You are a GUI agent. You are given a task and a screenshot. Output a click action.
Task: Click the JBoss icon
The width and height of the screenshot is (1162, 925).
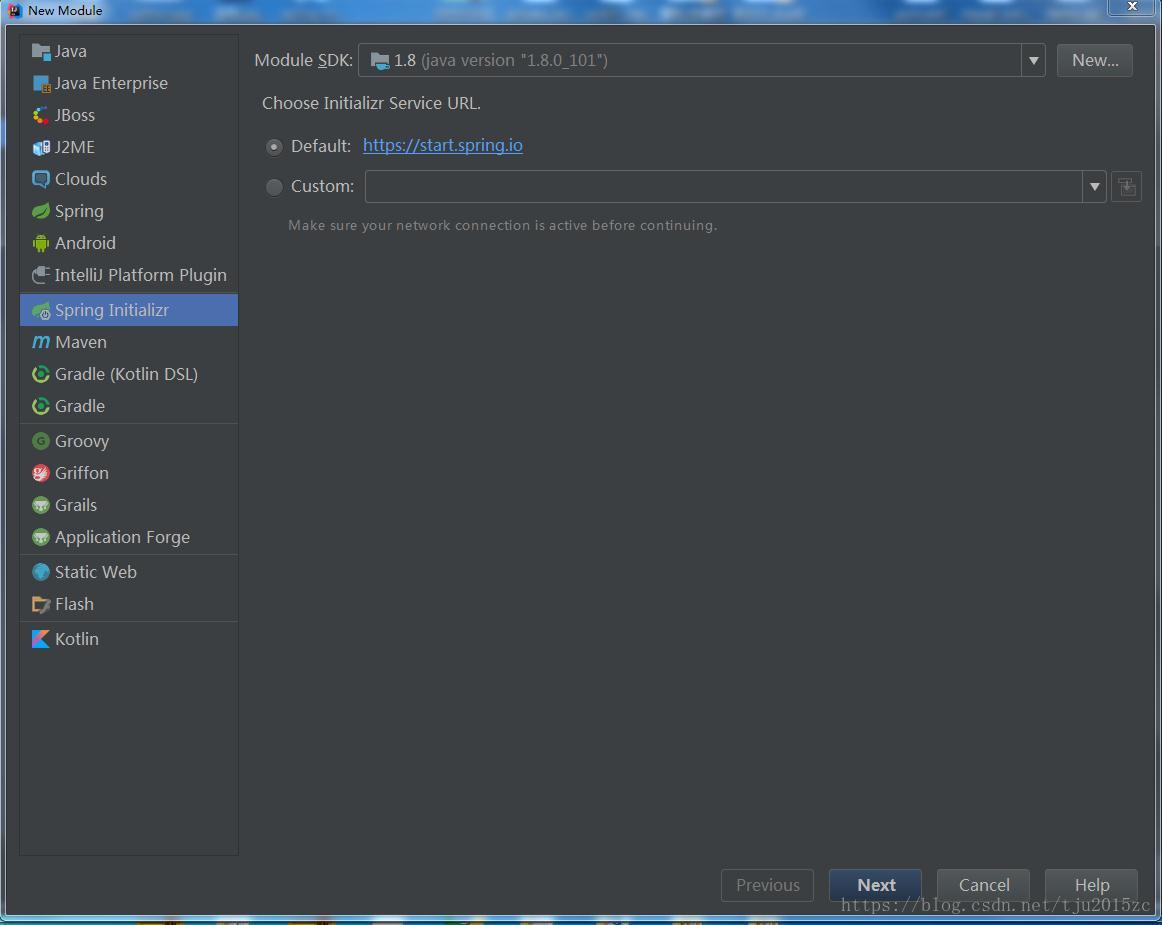41,115
